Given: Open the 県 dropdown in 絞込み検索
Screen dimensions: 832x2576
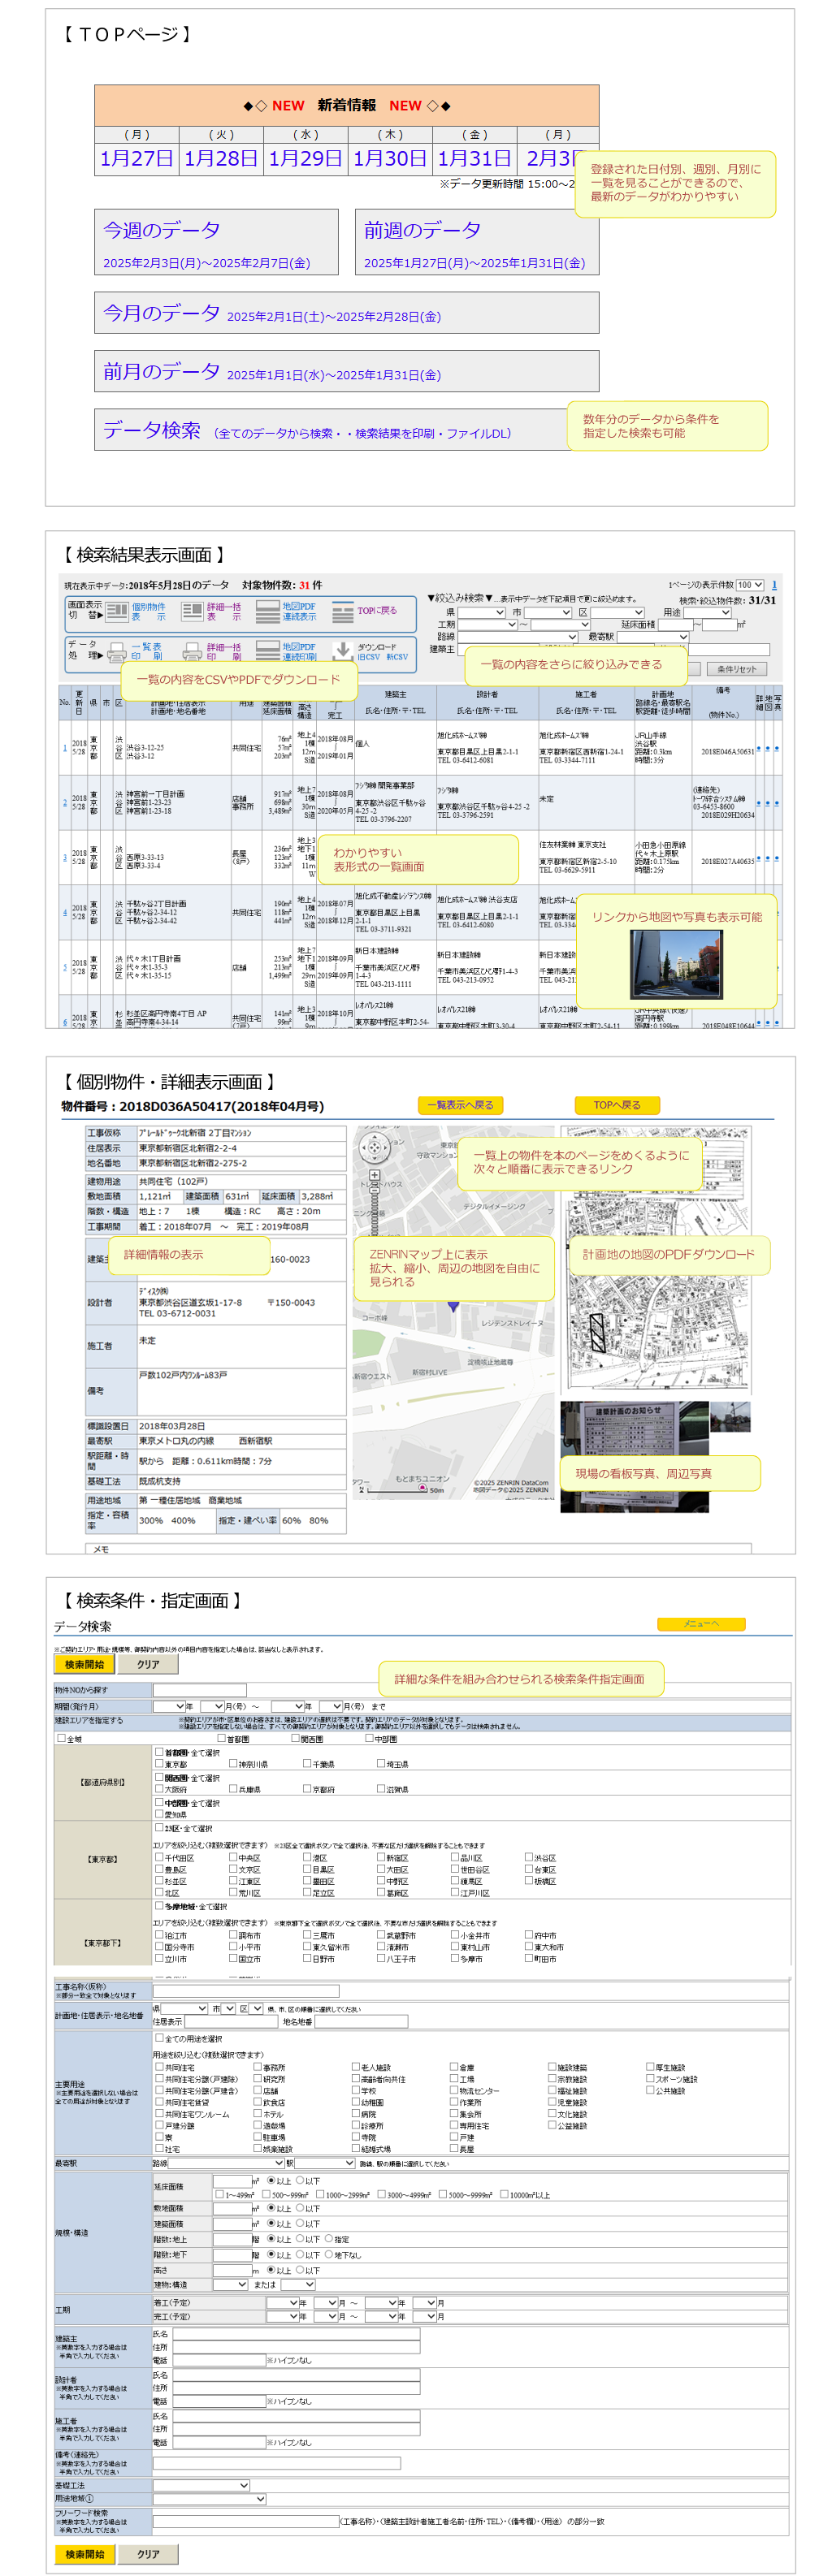Looking at the screenshot, I should pos(482,612).
